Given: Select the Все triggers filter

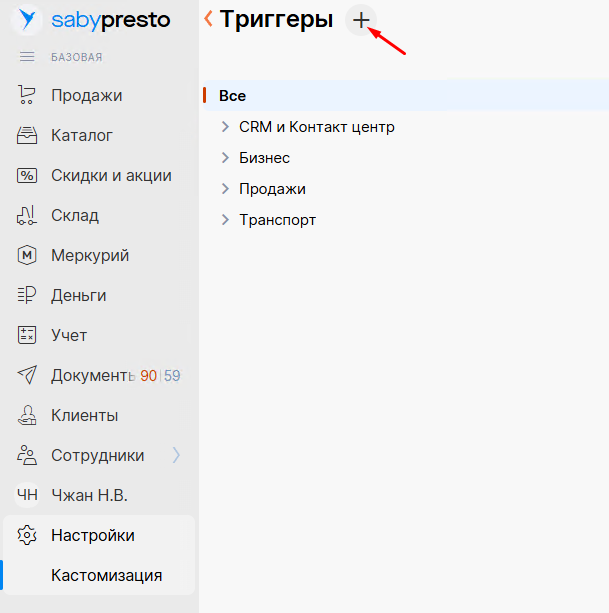Looking at the screenshot, I should click(x=232, y=96).
